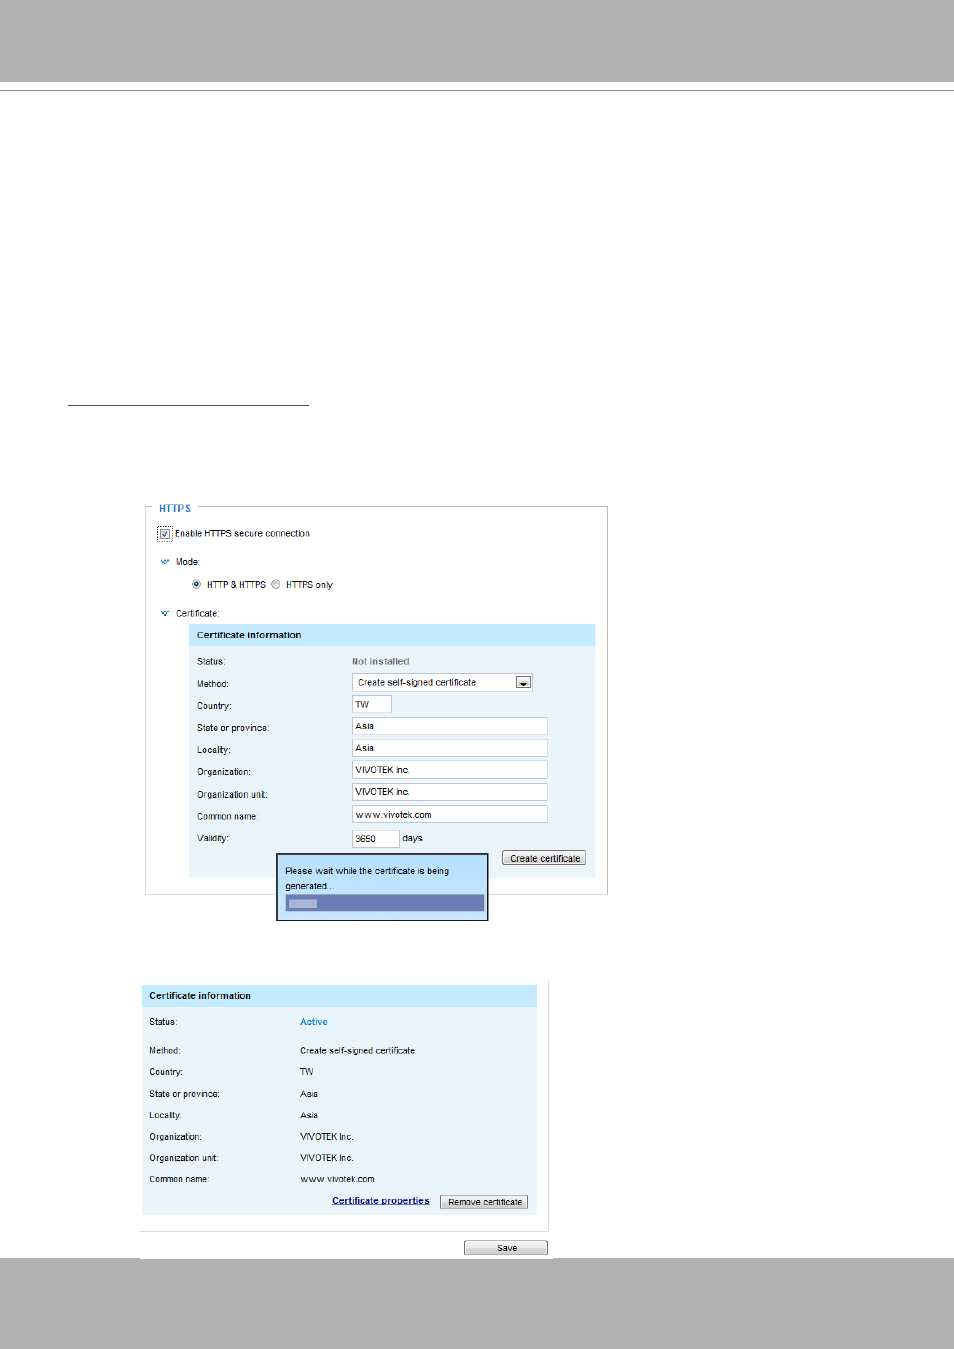Click the HTTPS section title

click(x=175, y=509)
